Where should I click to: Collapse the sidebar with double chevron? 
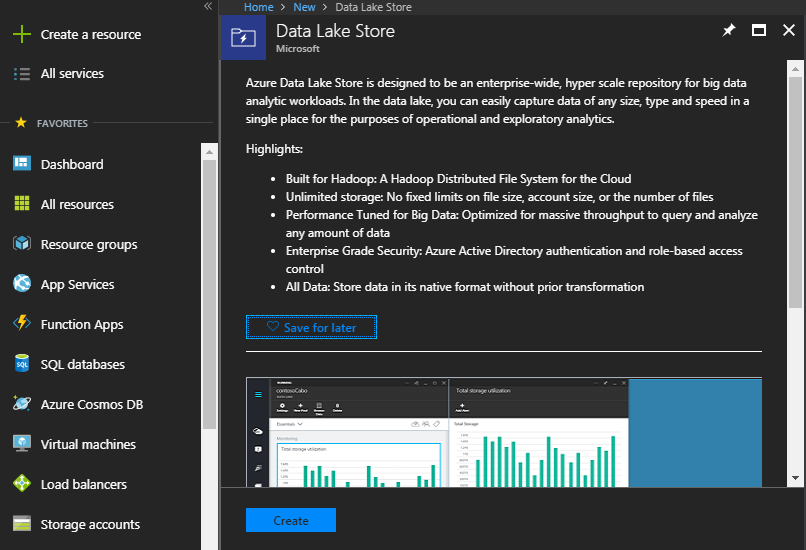(x=208, y=6)
